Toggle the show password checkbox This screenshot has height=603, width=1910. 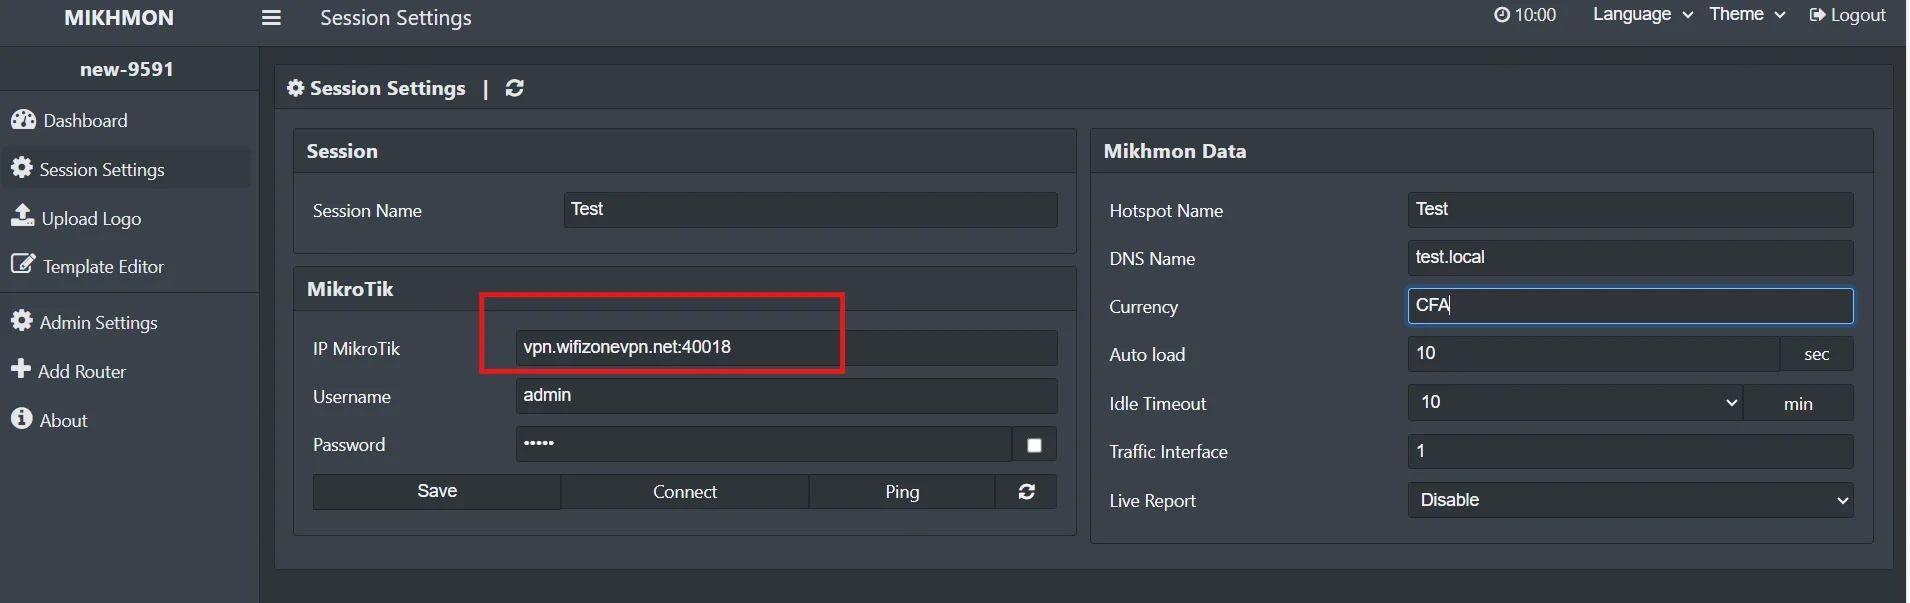pos(1034,445)
